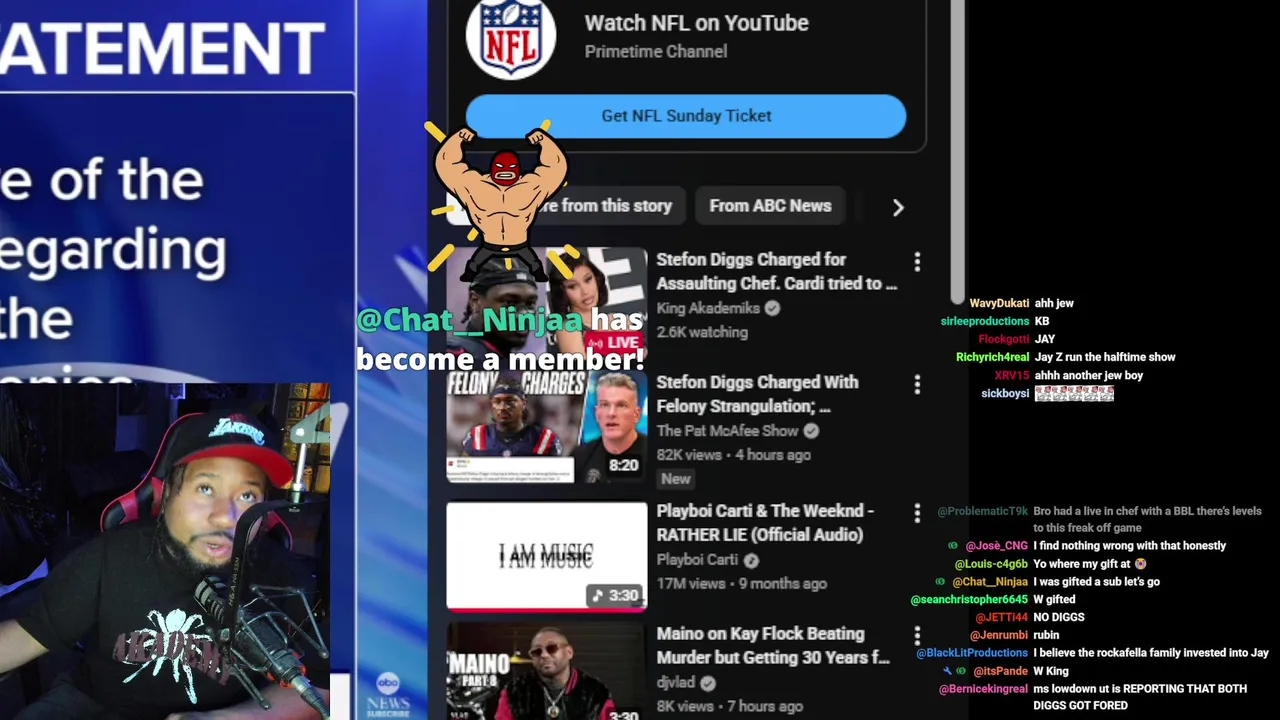Image resolution: width=1280 pixels, height=720 pixels.
Task: Click @Jenrumbi username in chat
Action: [999, 635]
